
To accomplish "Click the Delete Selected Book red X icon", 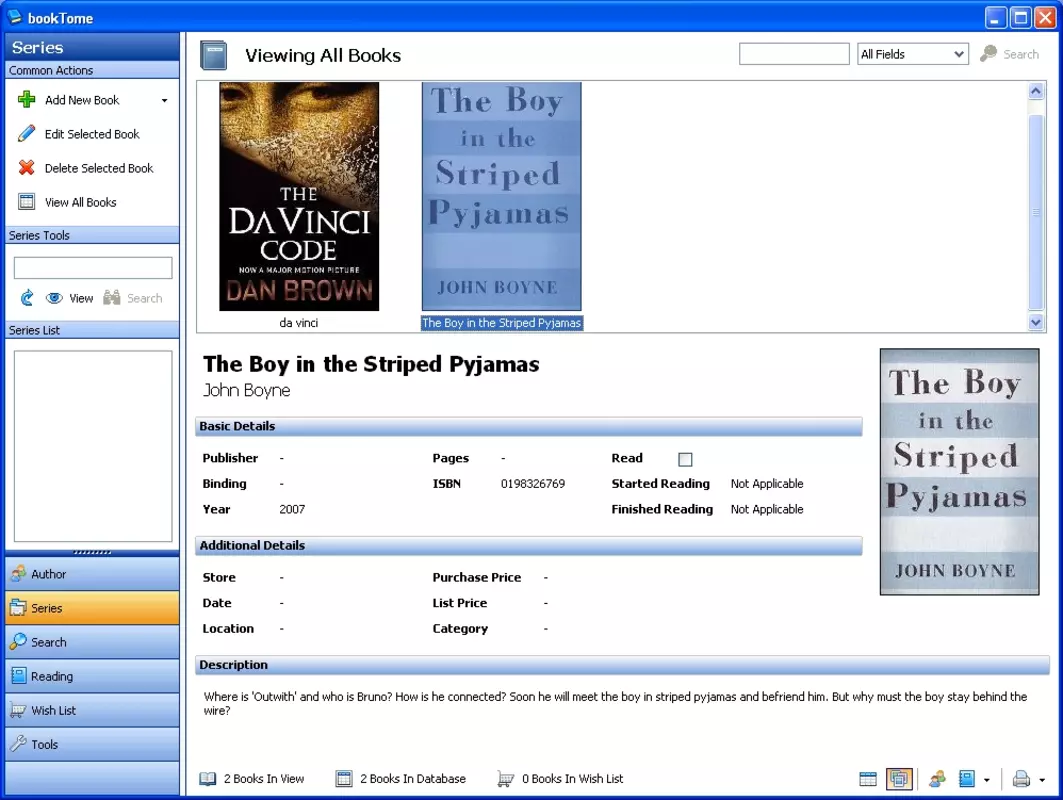I will pyautogui.click(x=26, y=167).
